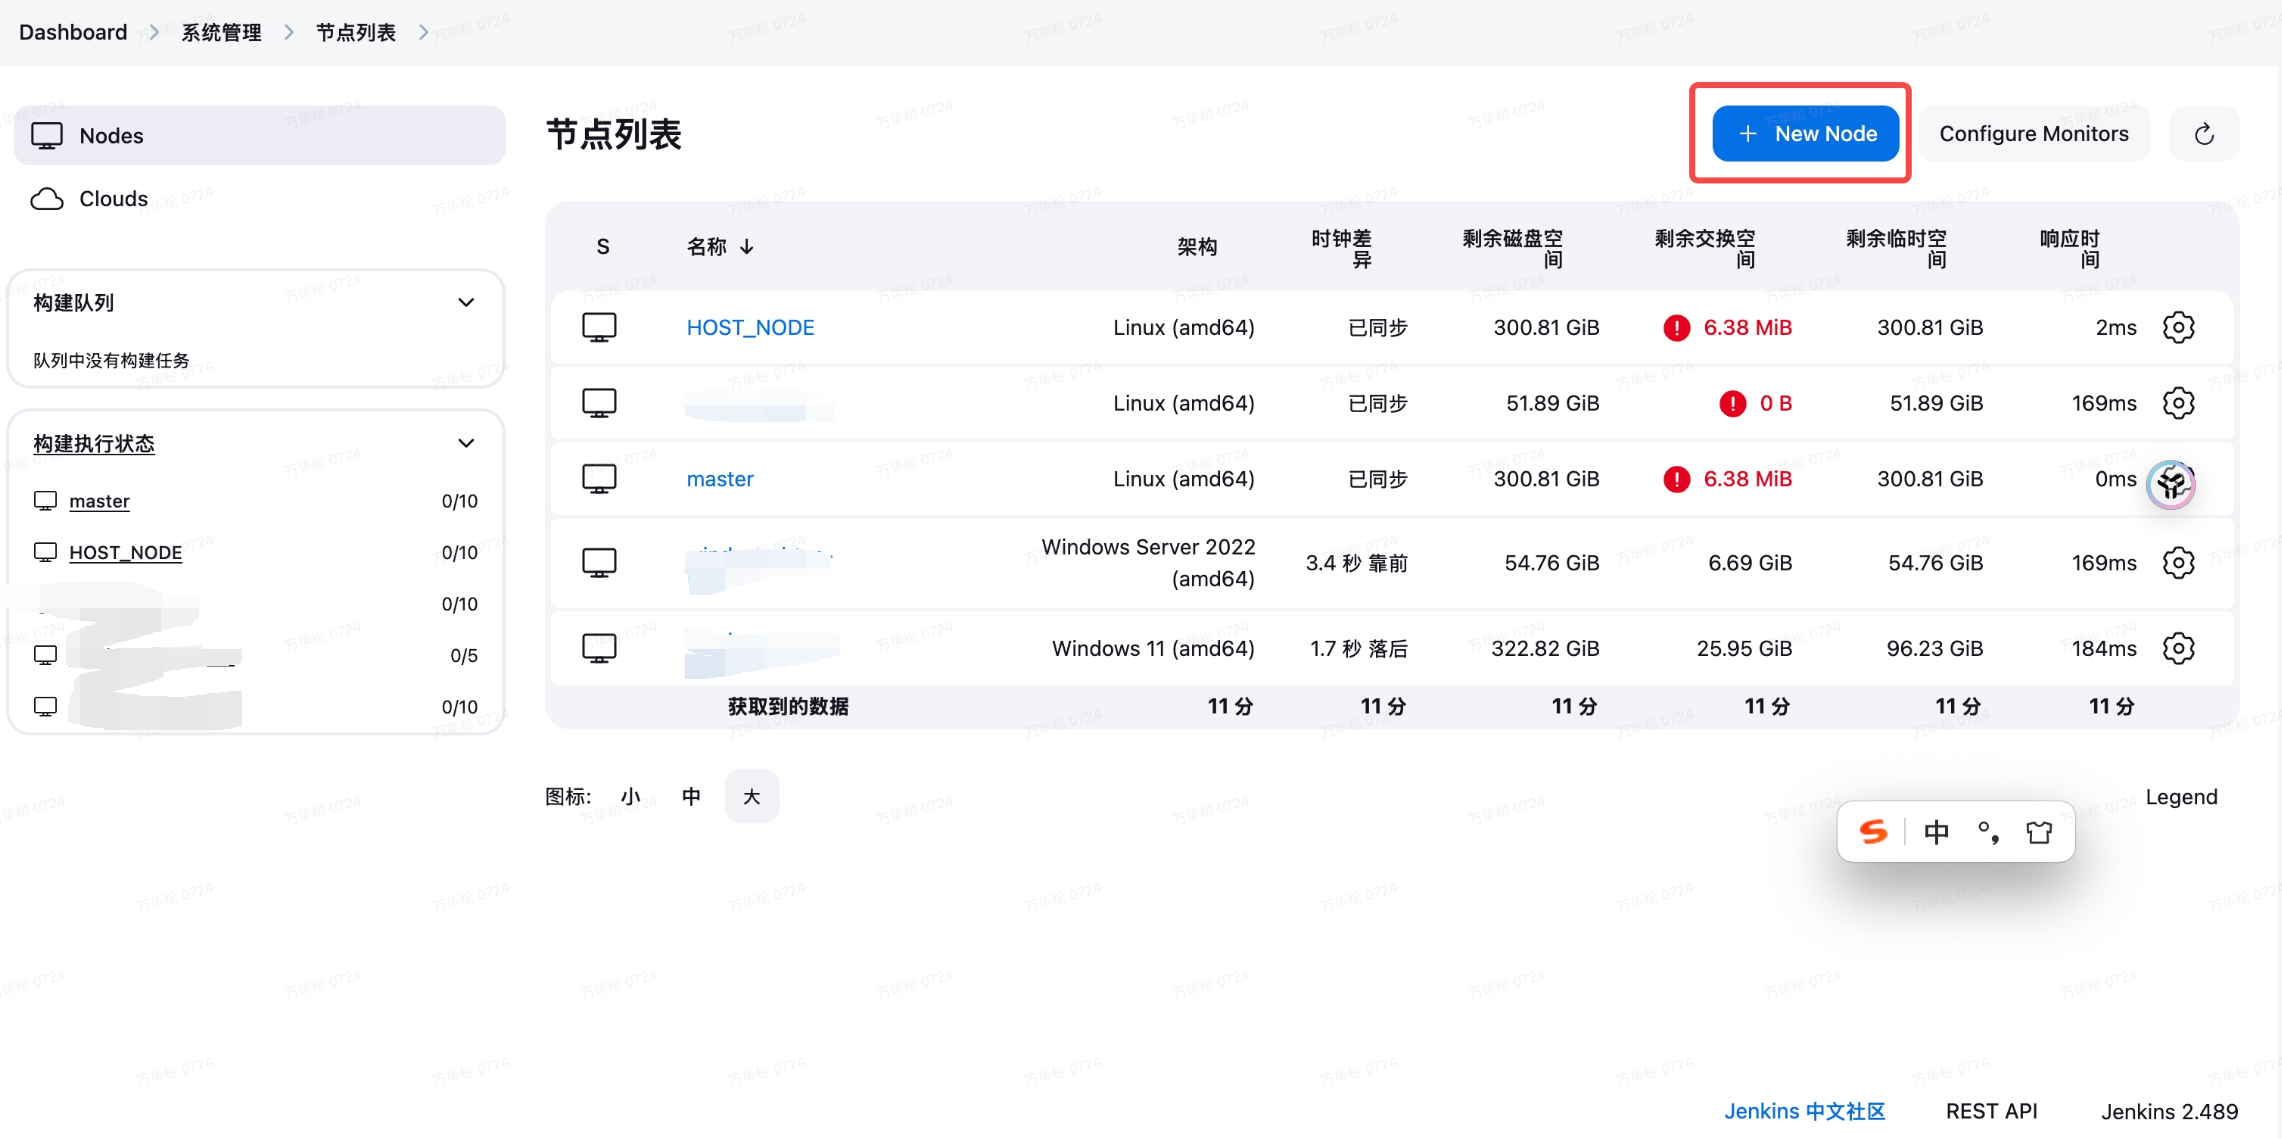Click the Sogou input method S icon
The width and height of the screenshot is (2282, 1139).
click(x=1873, y=832)
